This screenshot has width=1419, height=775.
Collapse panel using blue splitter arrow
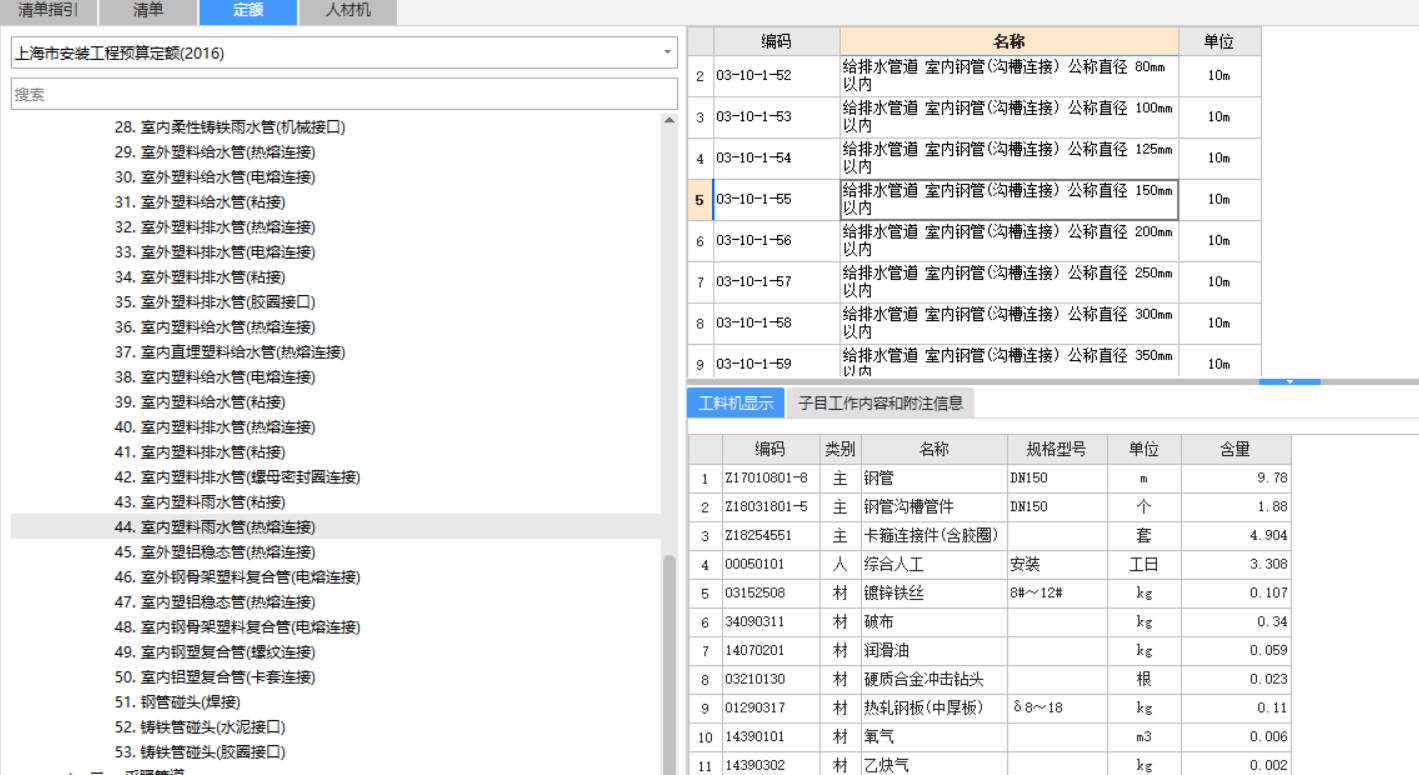pos(1290,381)
